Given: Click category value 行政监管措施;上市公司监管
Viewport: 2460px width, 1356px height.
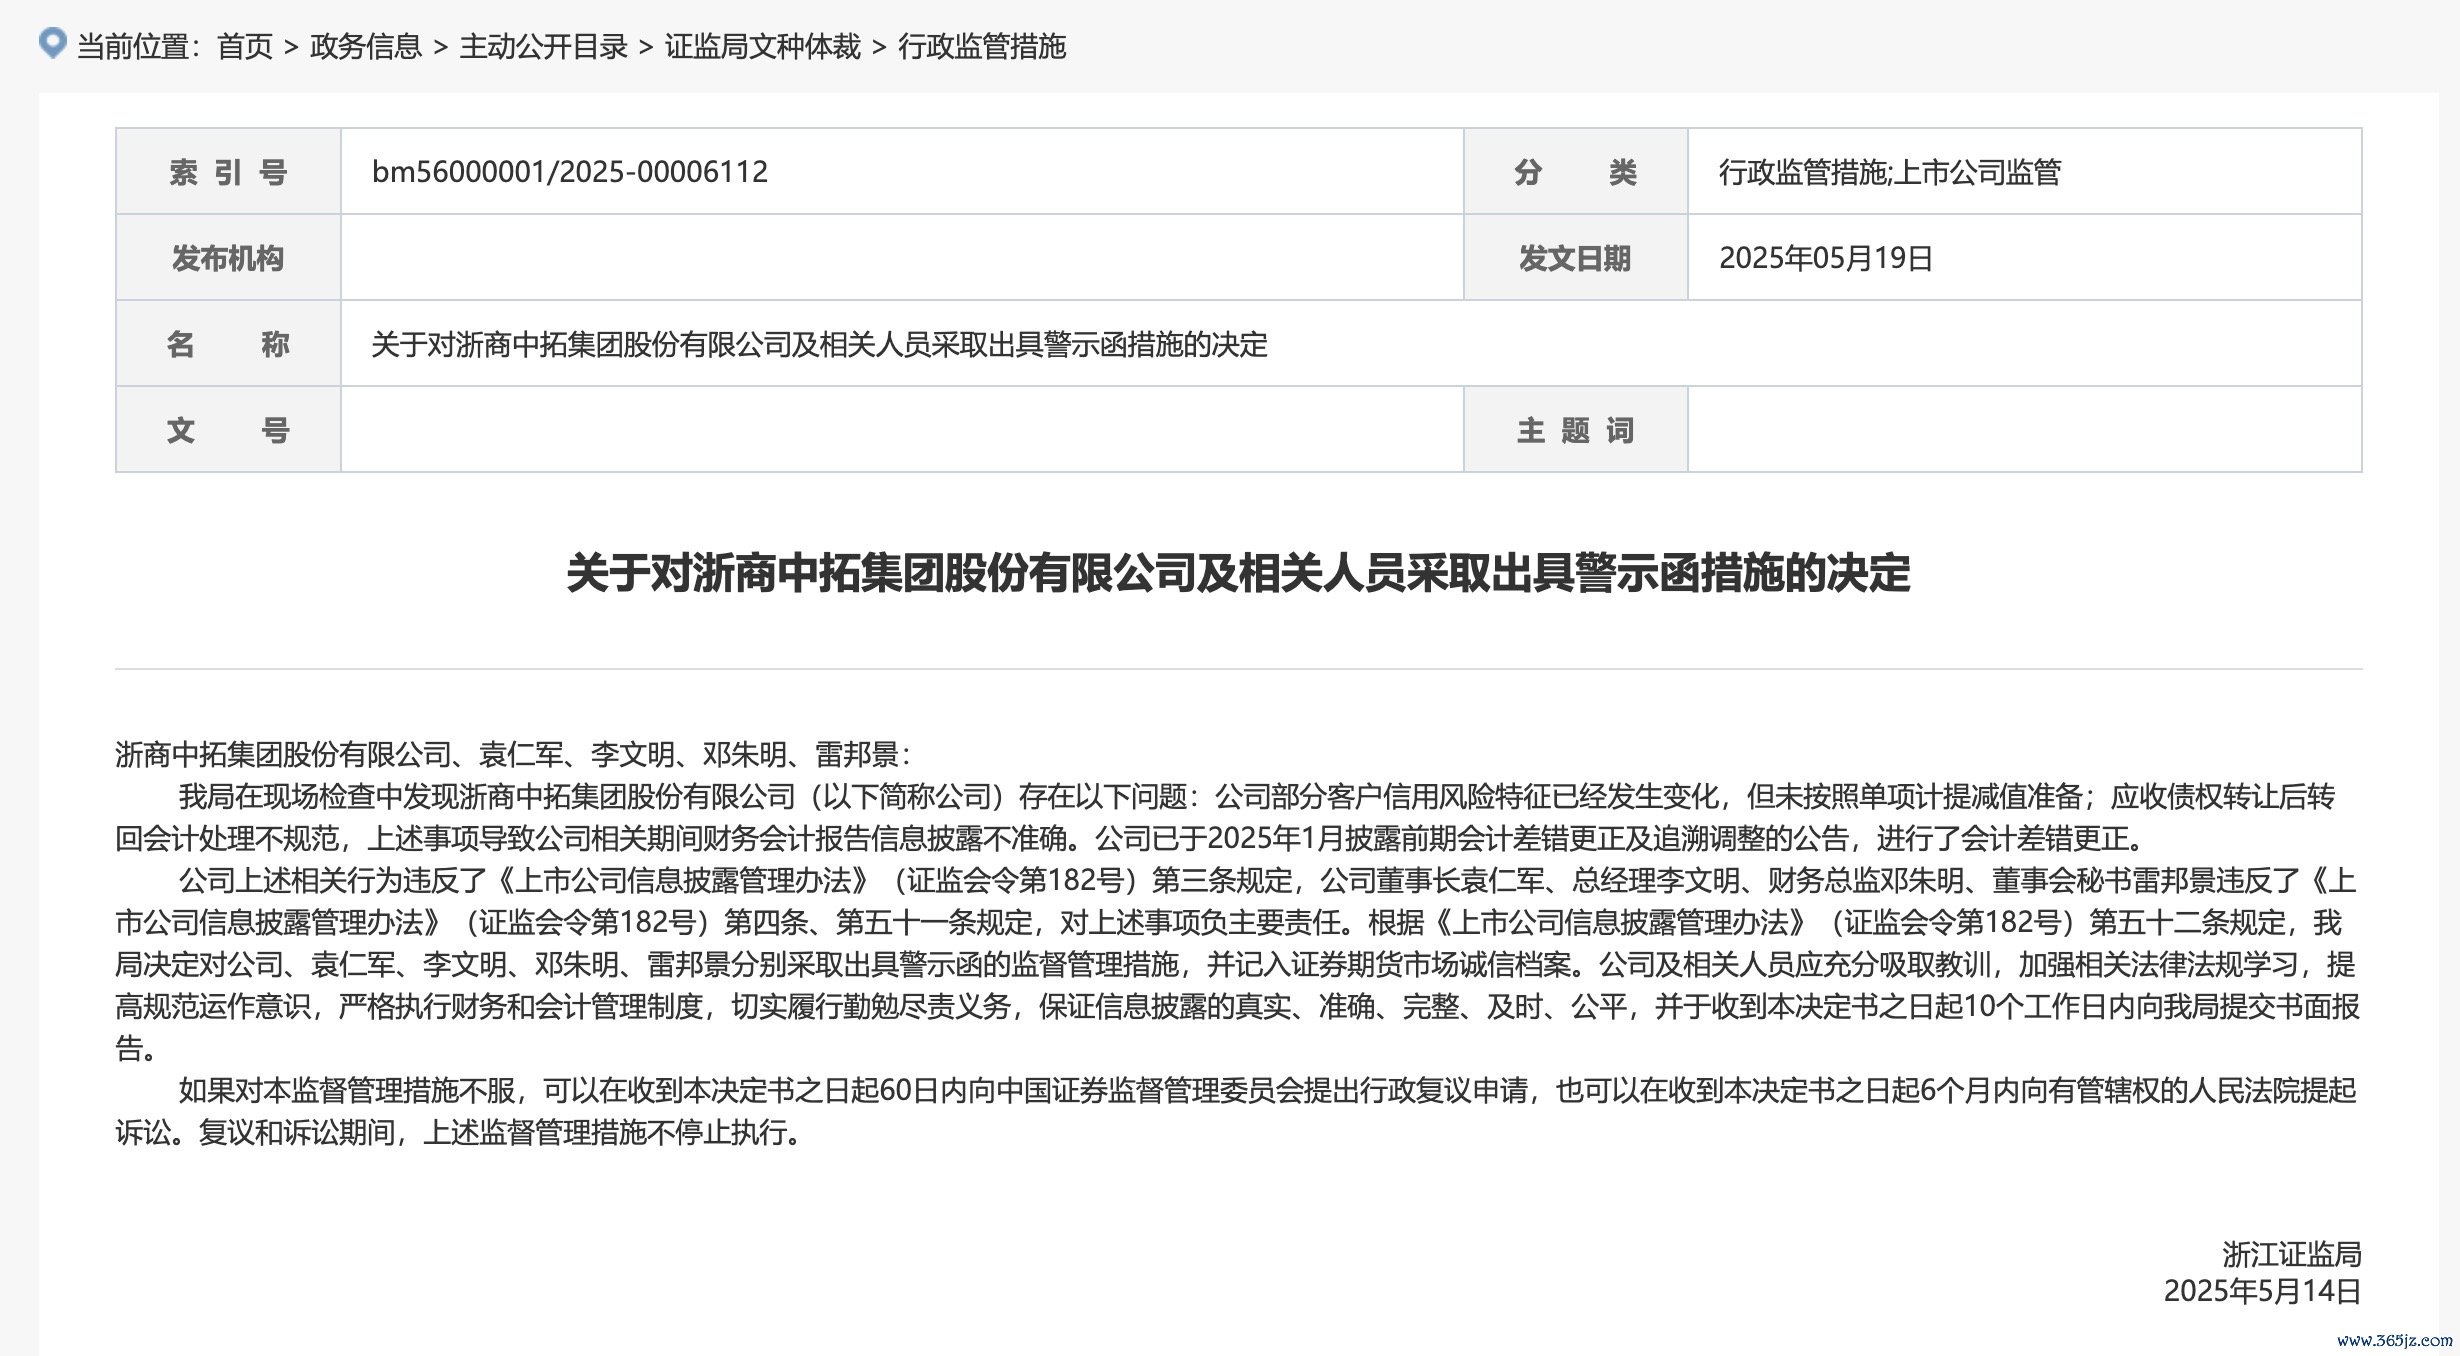Looking at the screenshot, I should 1890,172.
